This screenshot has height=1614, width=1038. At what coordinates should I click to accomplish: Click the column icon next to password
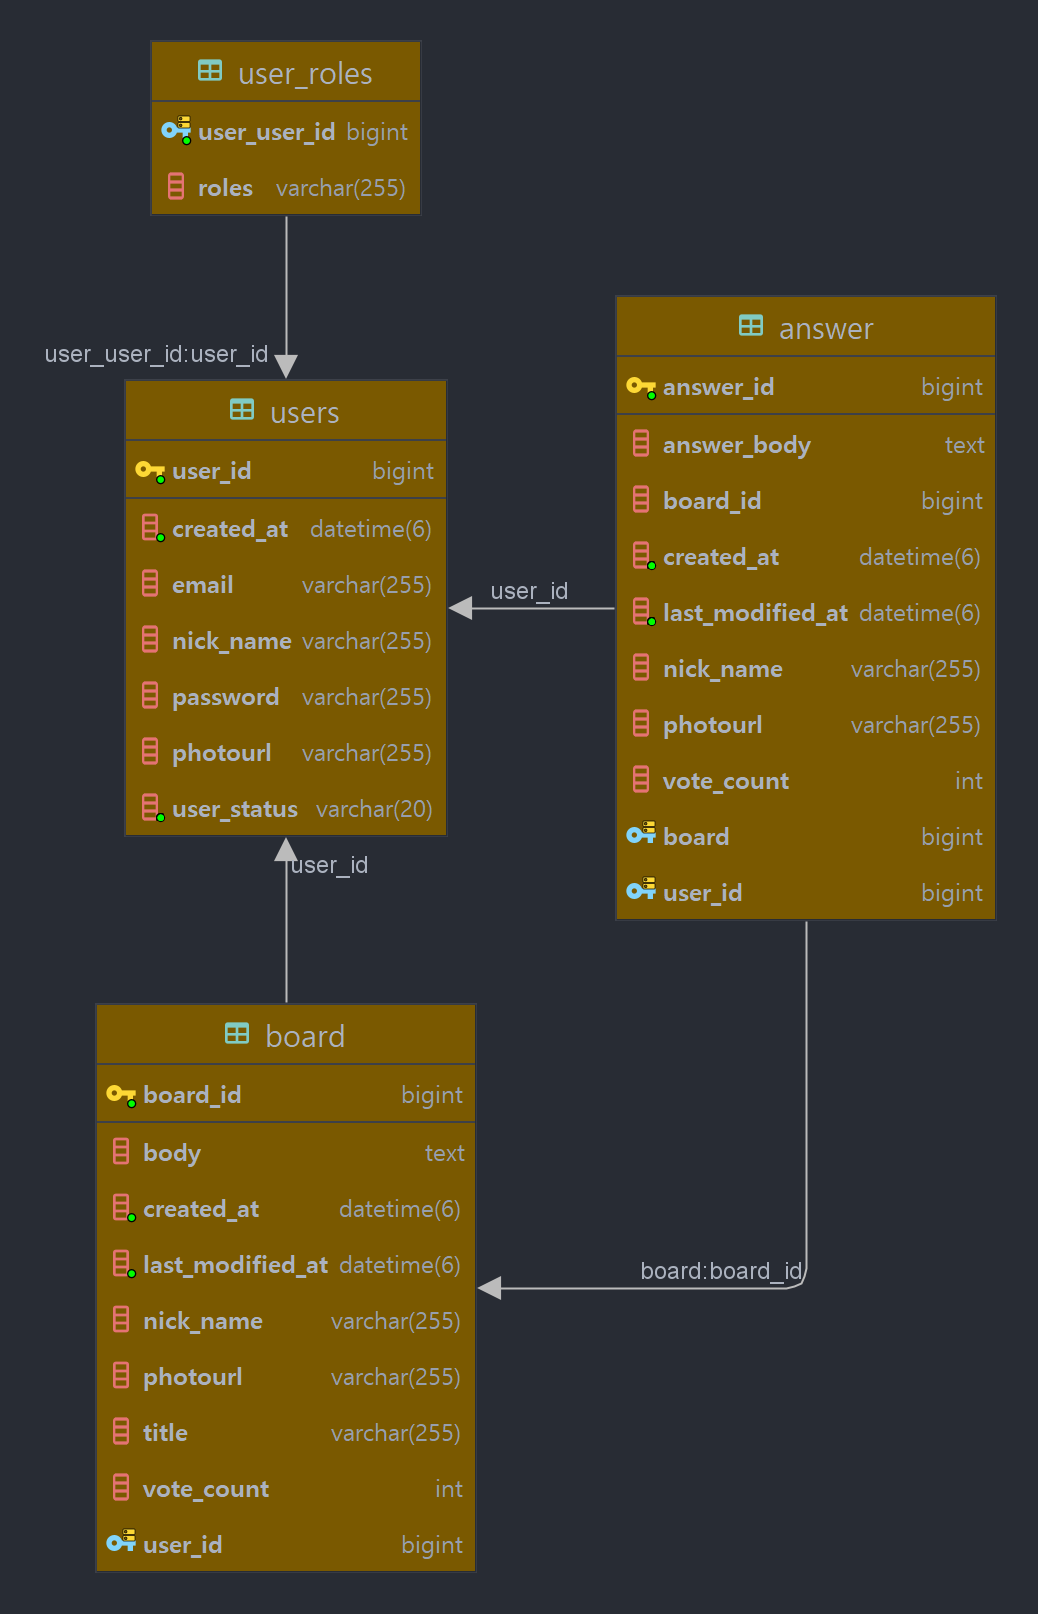[150, 695]
